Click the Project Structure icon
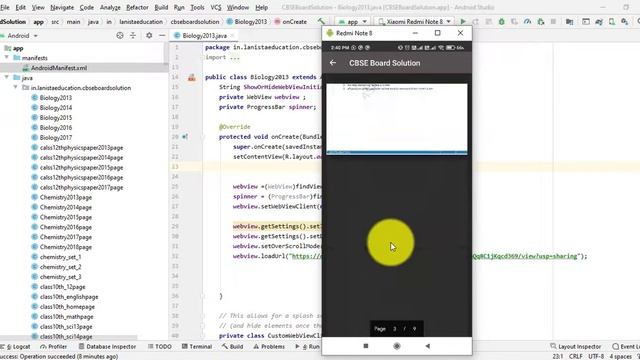 pyautogui.click(x=569, y=22)
